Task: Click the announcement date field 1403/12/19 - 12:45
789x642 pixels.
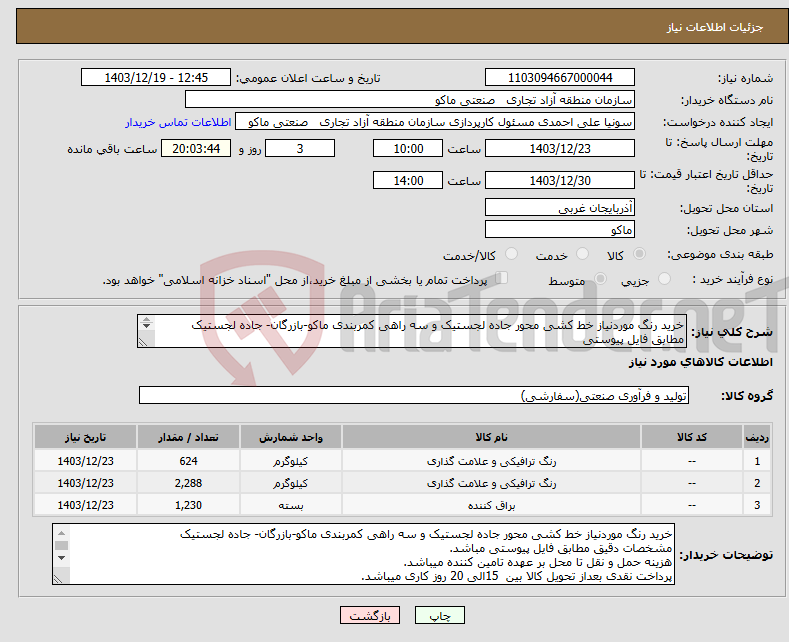Action: (156, 77)
